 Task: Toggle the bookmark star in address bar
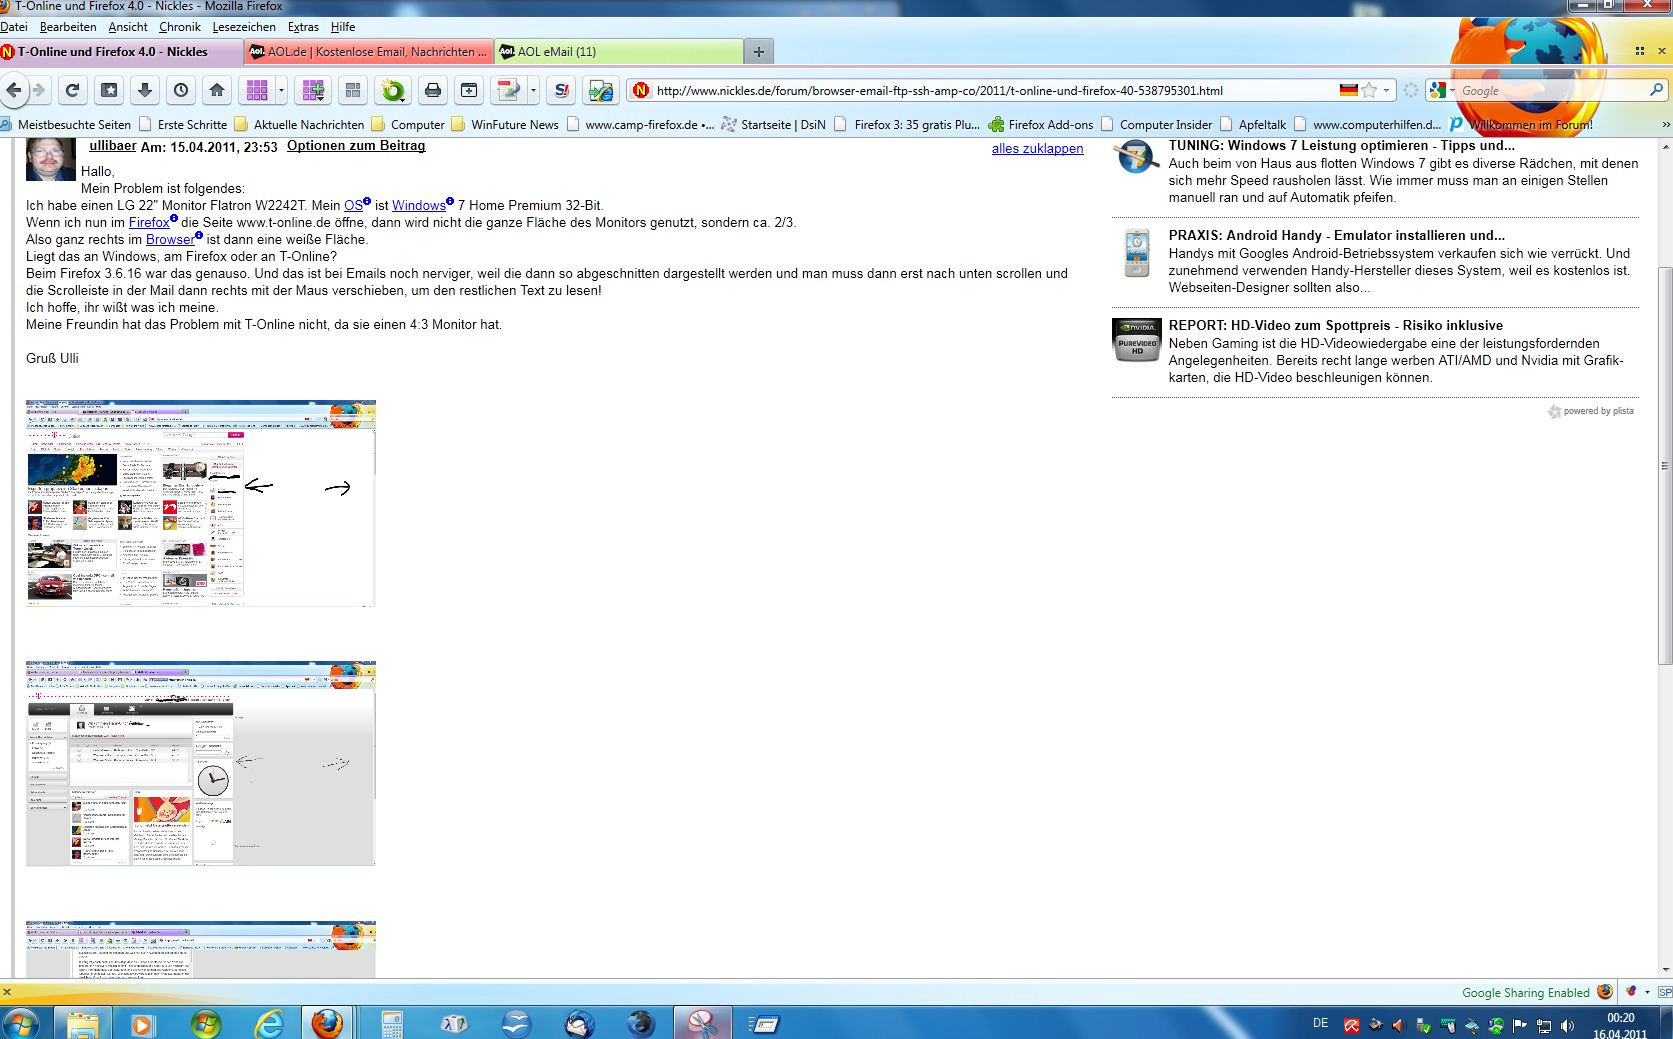pyautogui.click(x=1369, y=90)
